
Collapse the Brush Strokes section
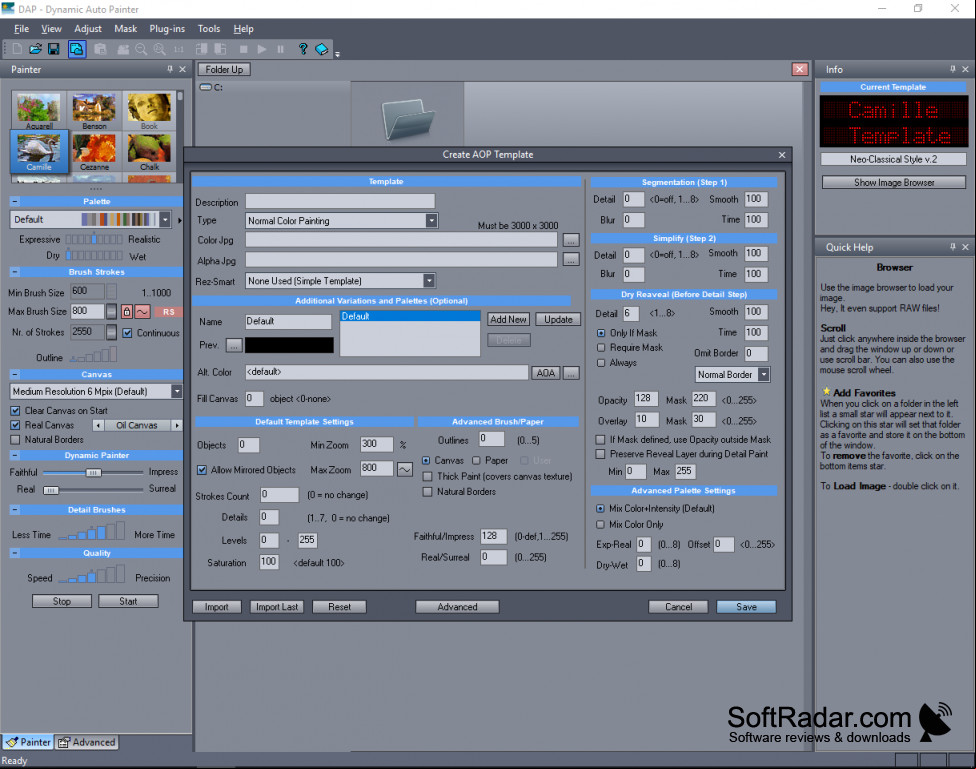point(15,272)
